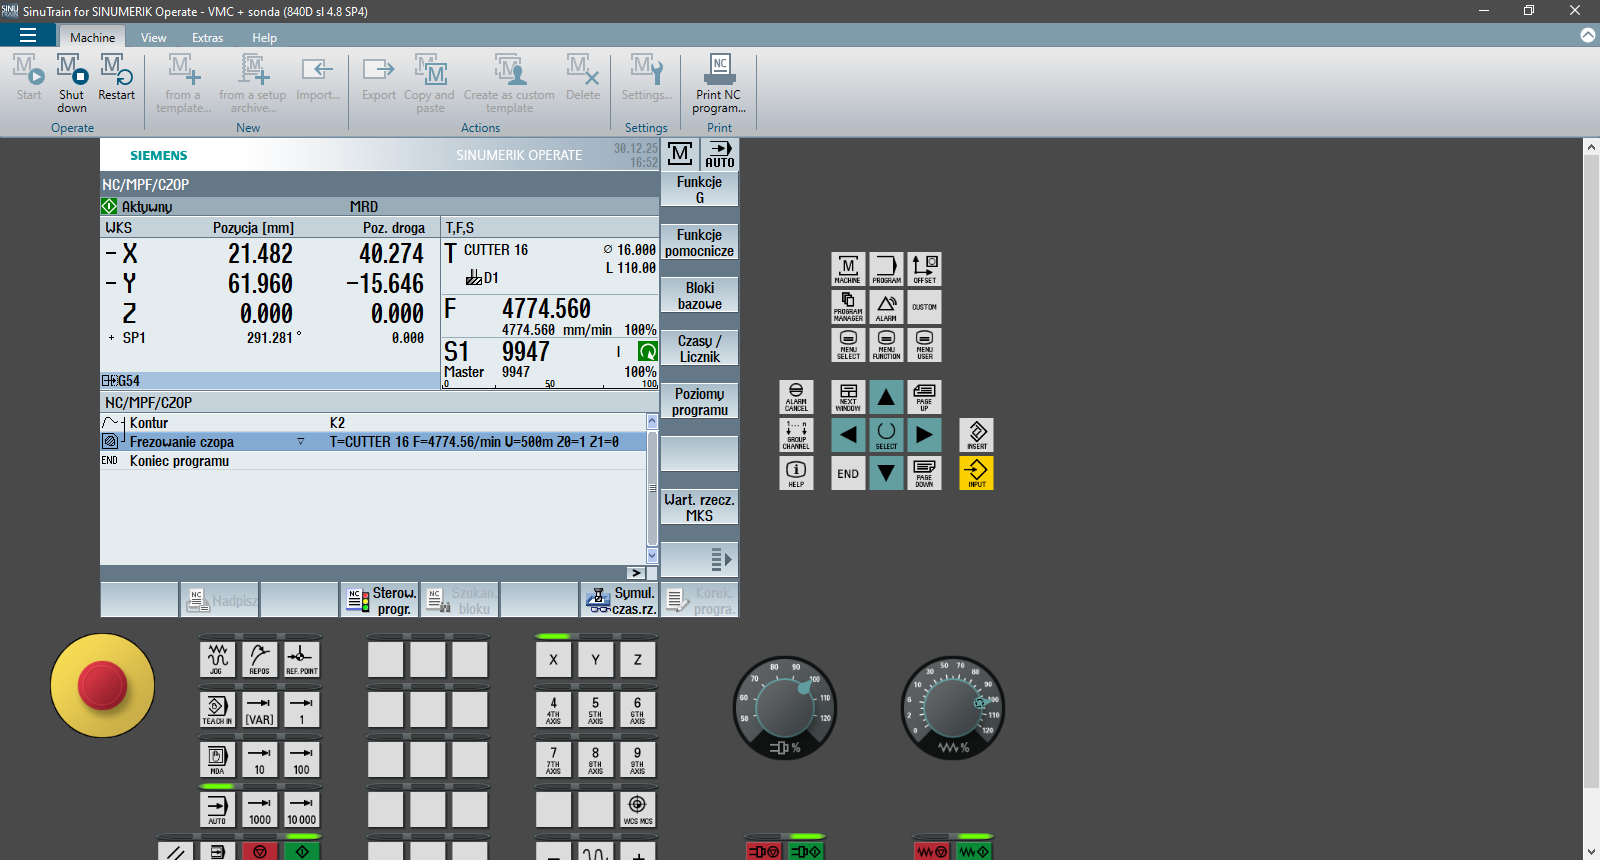
Task: Show the ALARM list key
Action: (x=886, y=307)
